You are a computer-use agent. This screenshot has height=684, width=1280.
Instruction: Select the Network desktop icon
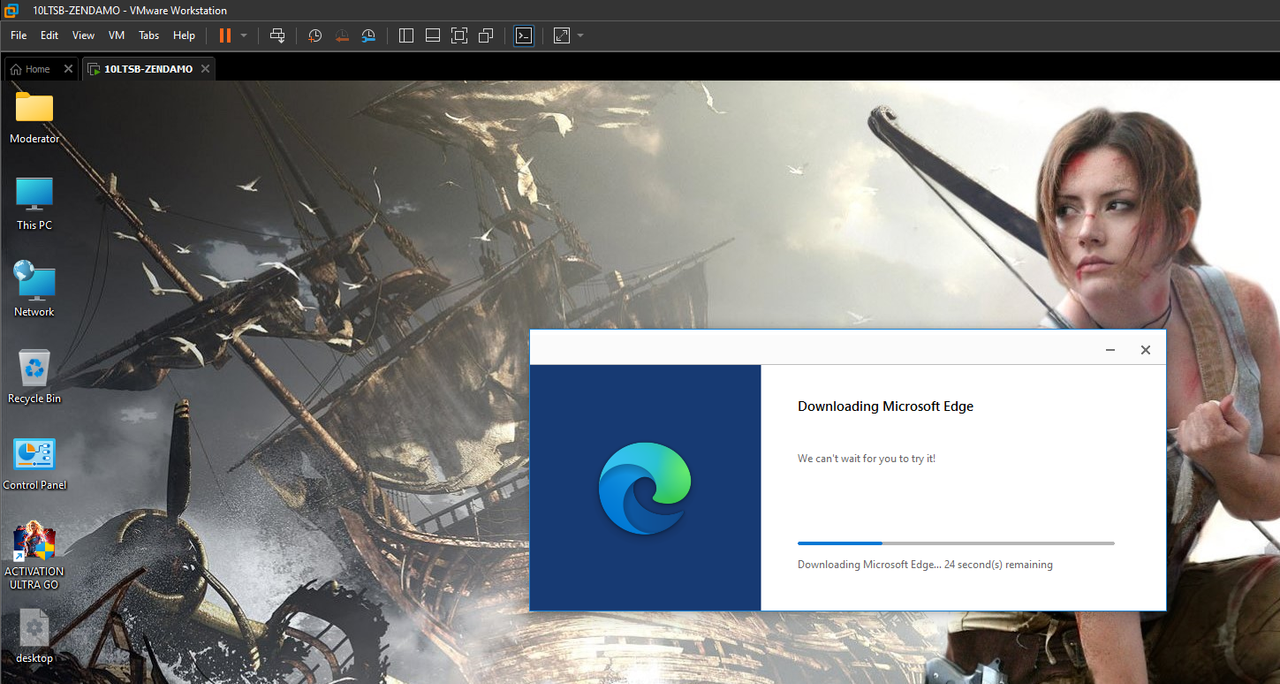pos(34,290)
